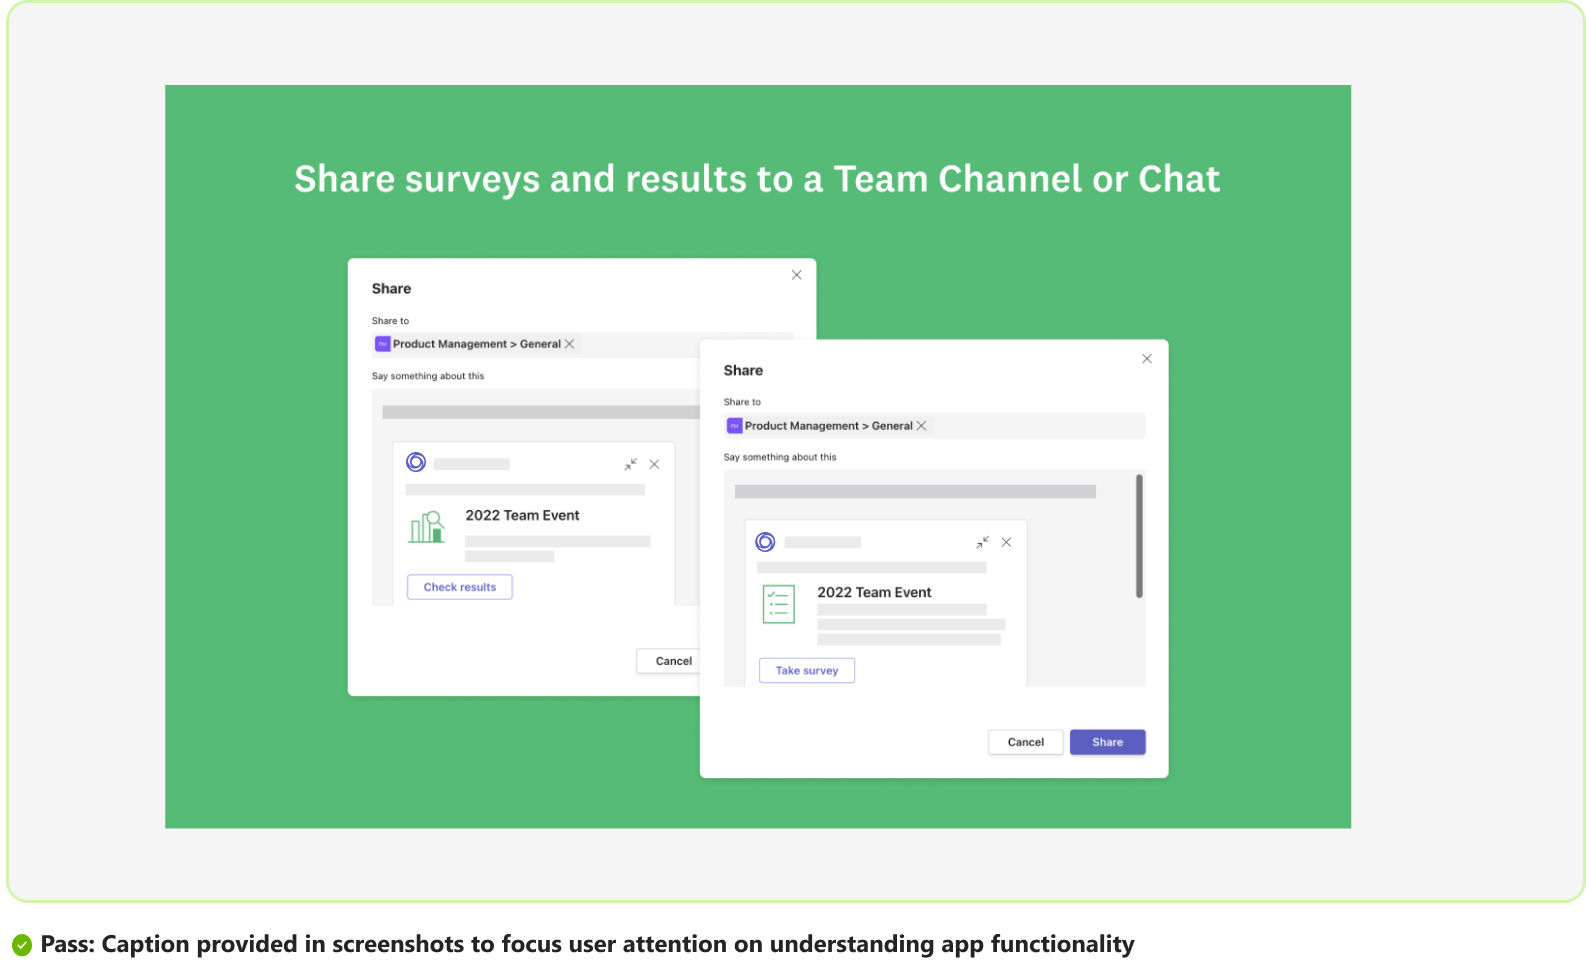Dismiss the Take survey card
This screenshot has height=965, width=1586.
tap(1007, 542)
